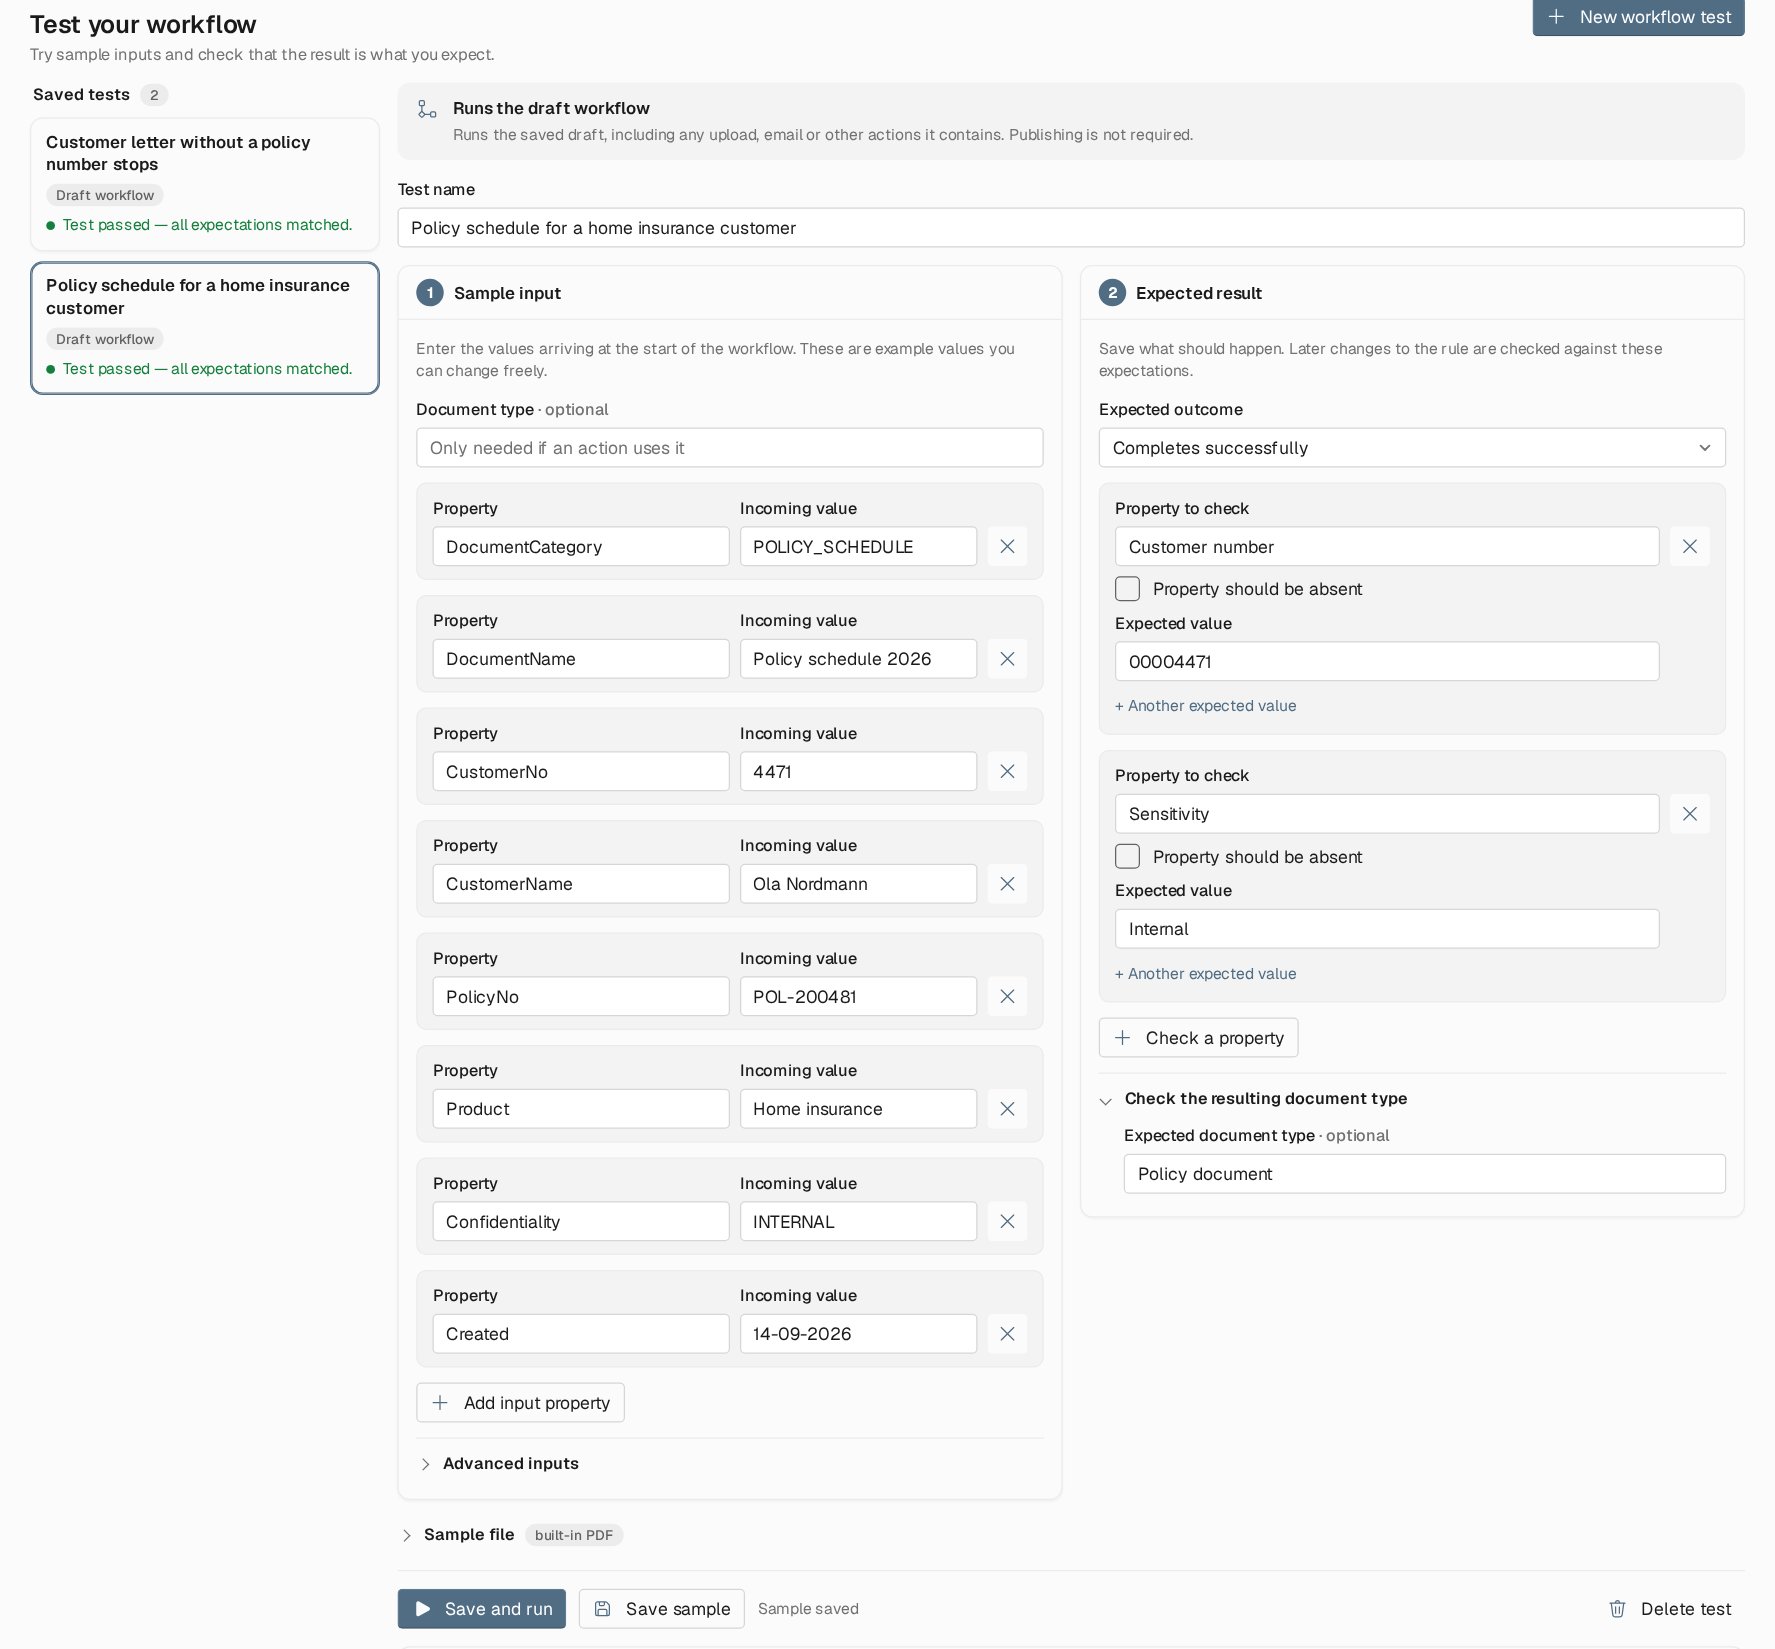Edit the incoming value POL-200481
This screenshot has width=1775, height=1649.
[858, 997]
